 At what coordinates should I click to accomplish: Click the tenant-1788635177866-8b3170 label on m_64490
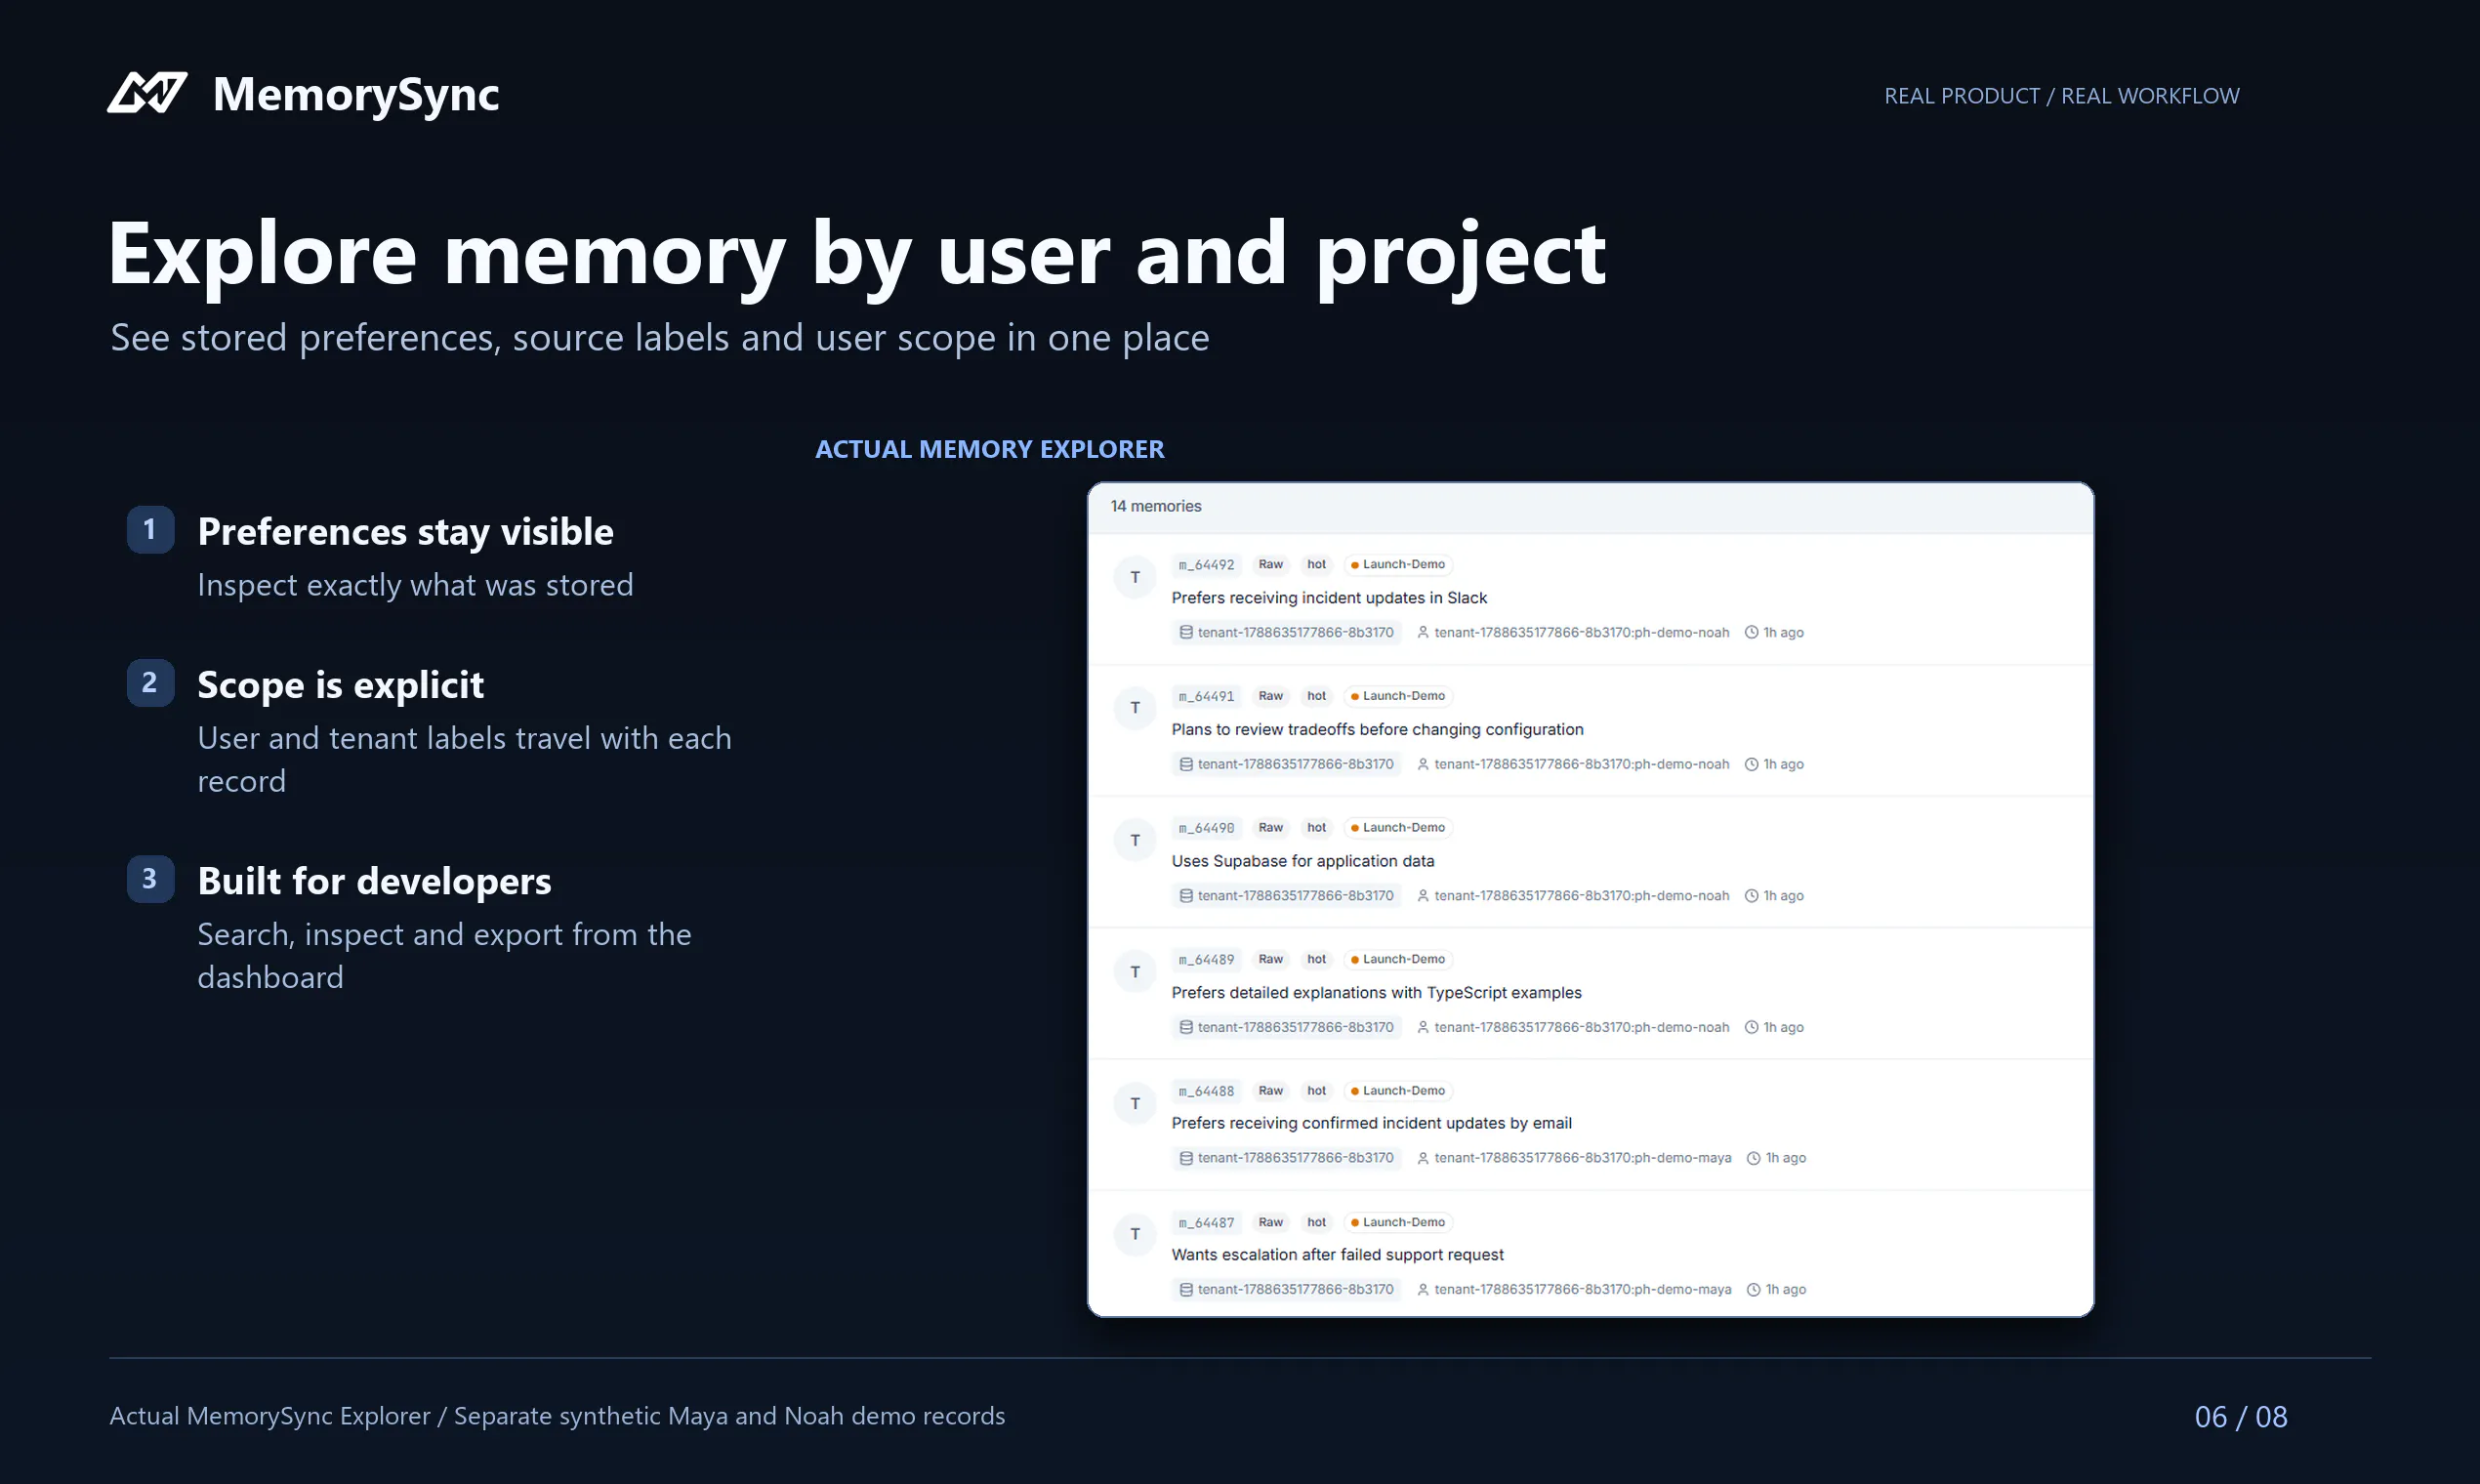click(1287, 895)
